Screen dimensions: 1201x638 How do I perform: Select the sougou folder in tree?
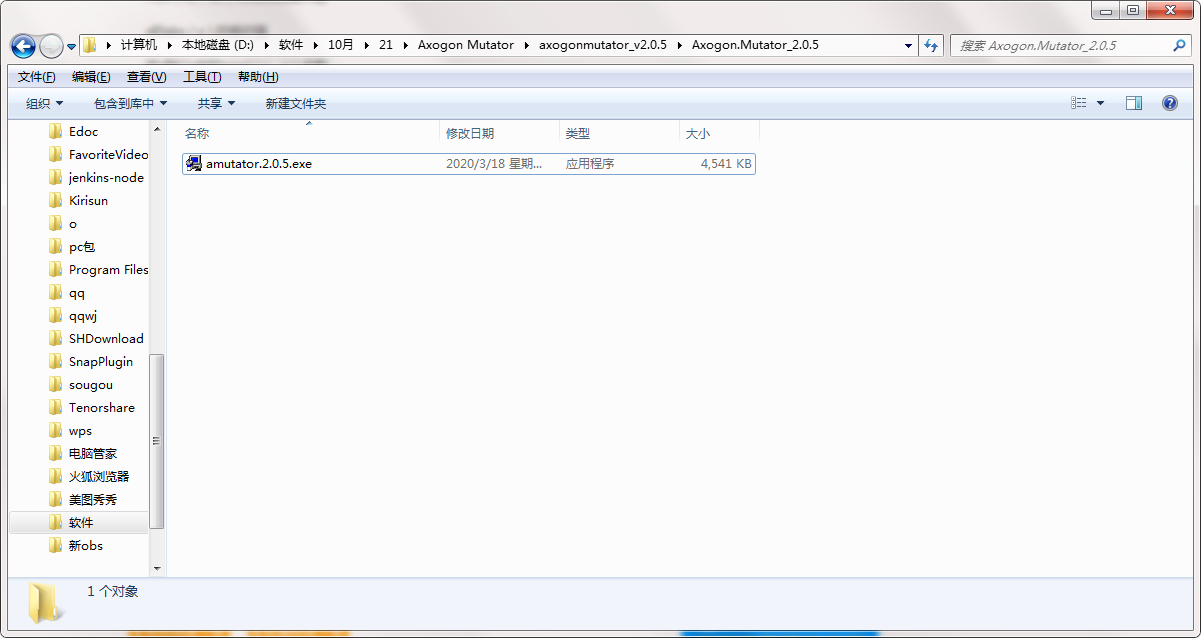click(90, 384)
